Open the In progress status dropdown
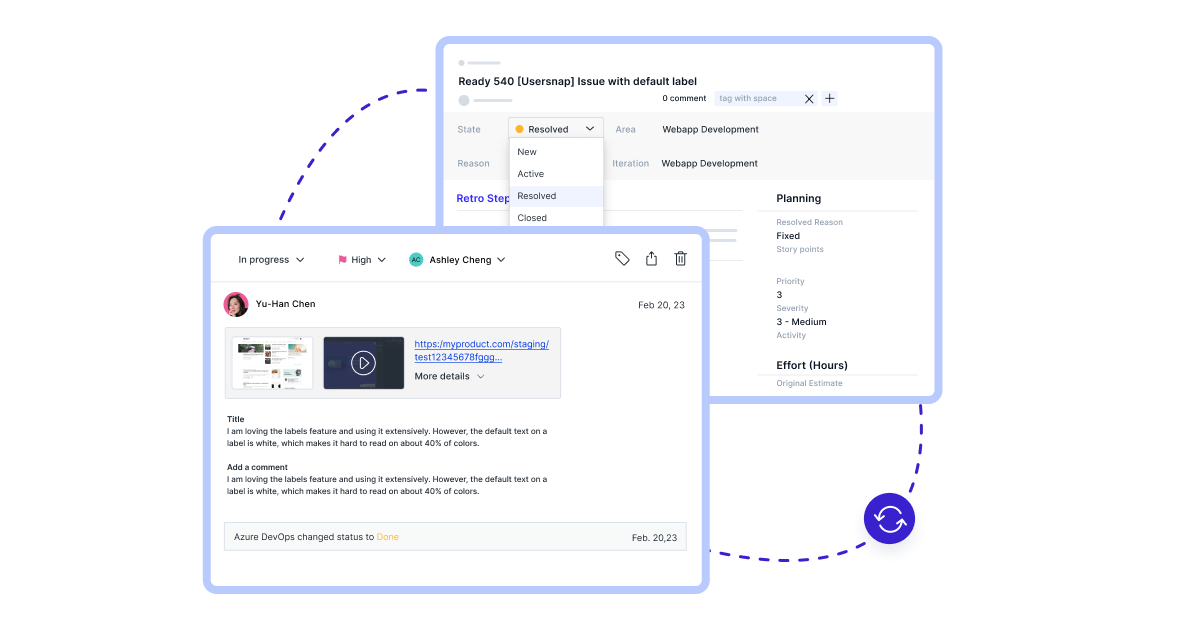 (271, 260)
